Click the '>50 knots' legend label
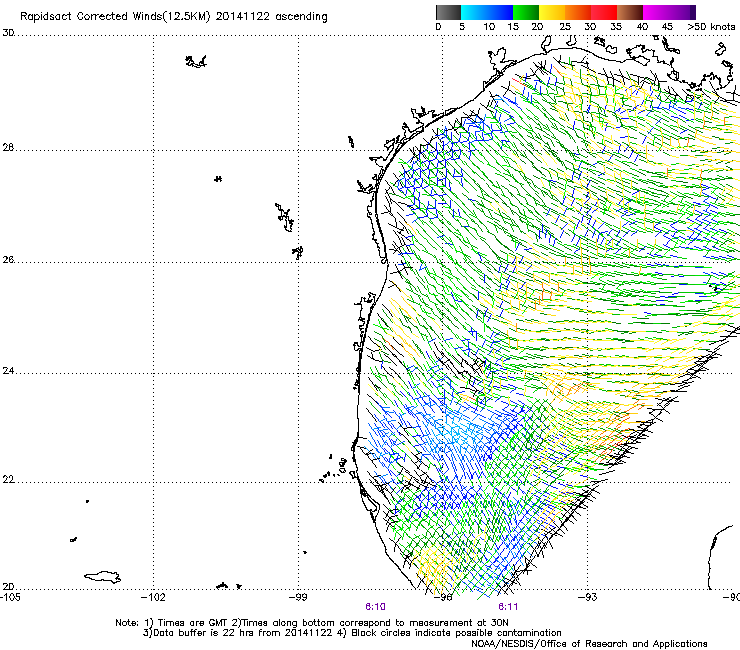Image resolution: width=740 pixels, height=650 pixels. point(711,27)
